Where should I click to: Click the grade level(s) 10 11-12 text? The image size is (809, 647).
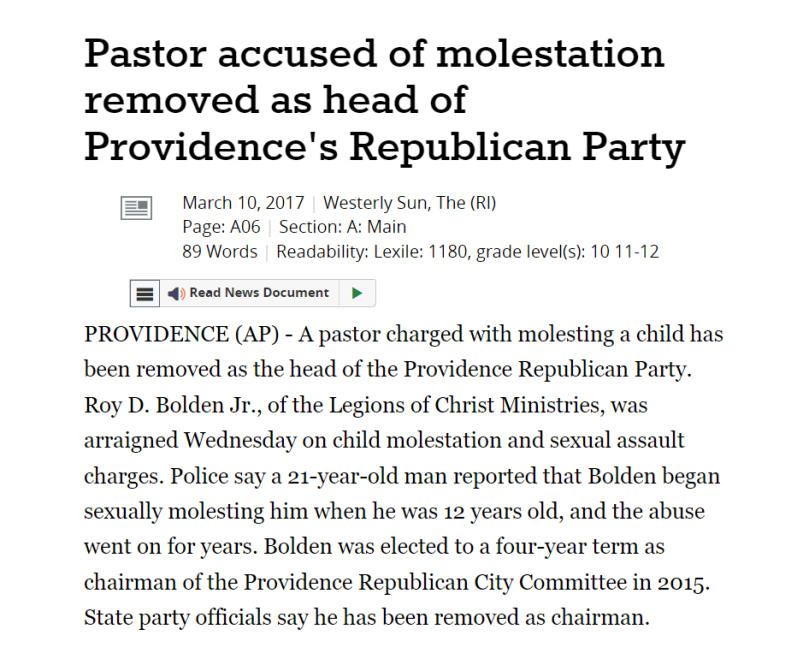point(568,252)
